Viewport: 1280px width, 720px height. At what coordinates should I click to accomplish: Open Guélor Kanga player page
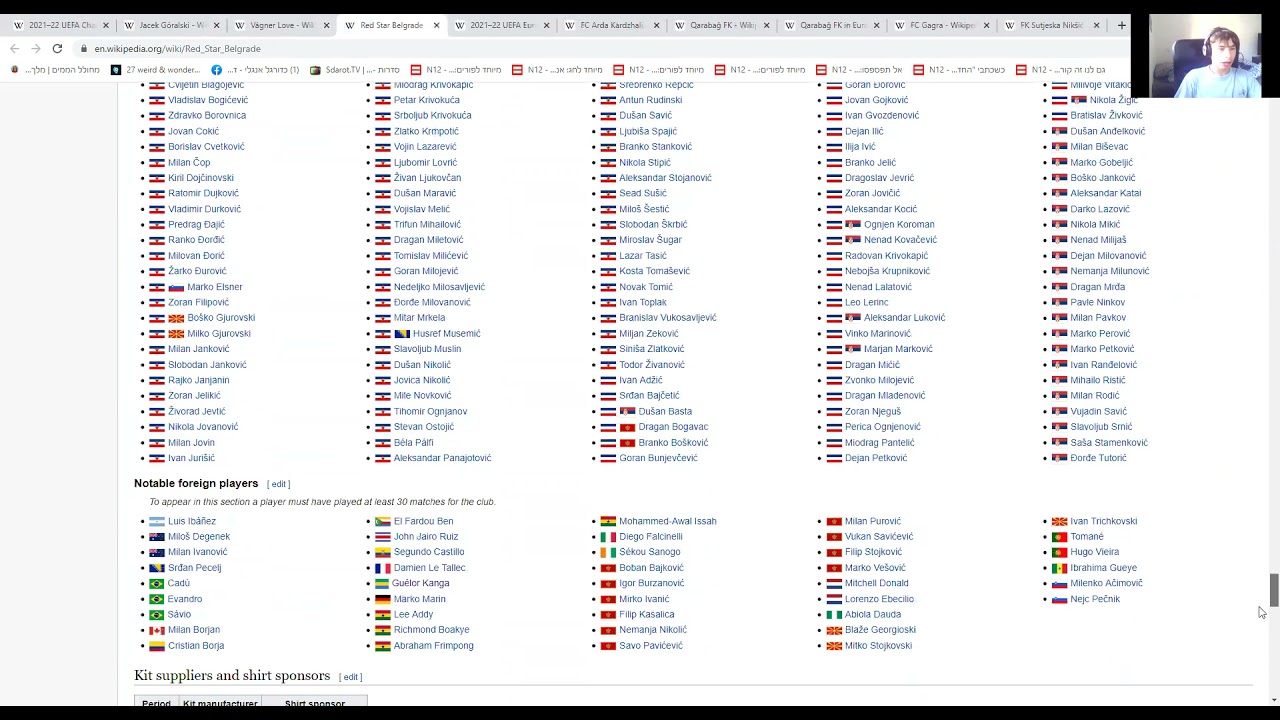pyautogui.click(x=420, y=583)
